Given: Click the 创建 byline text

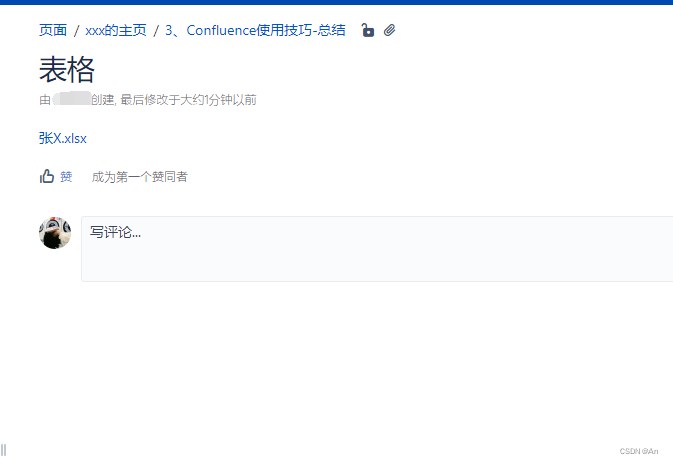Looking at the screenshot, I should (103, 100).
